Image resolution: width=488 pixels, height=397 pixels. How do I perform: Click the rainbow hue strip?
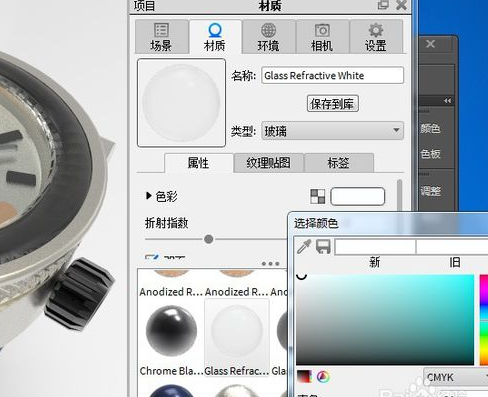pyautogui.click(x=484, y=319)
